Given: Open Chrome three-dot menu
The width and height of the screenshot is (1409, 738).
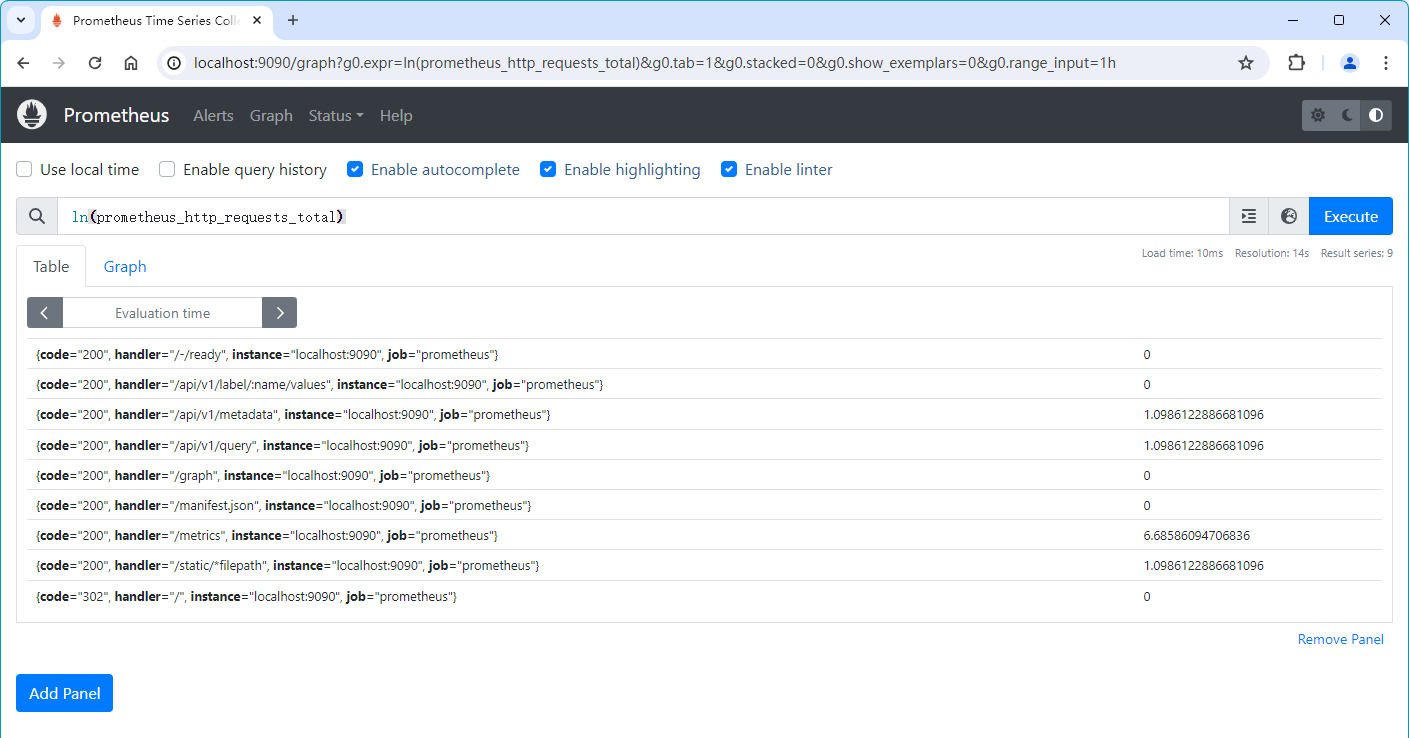Looking at the screenshot, I should (1386, 63).
